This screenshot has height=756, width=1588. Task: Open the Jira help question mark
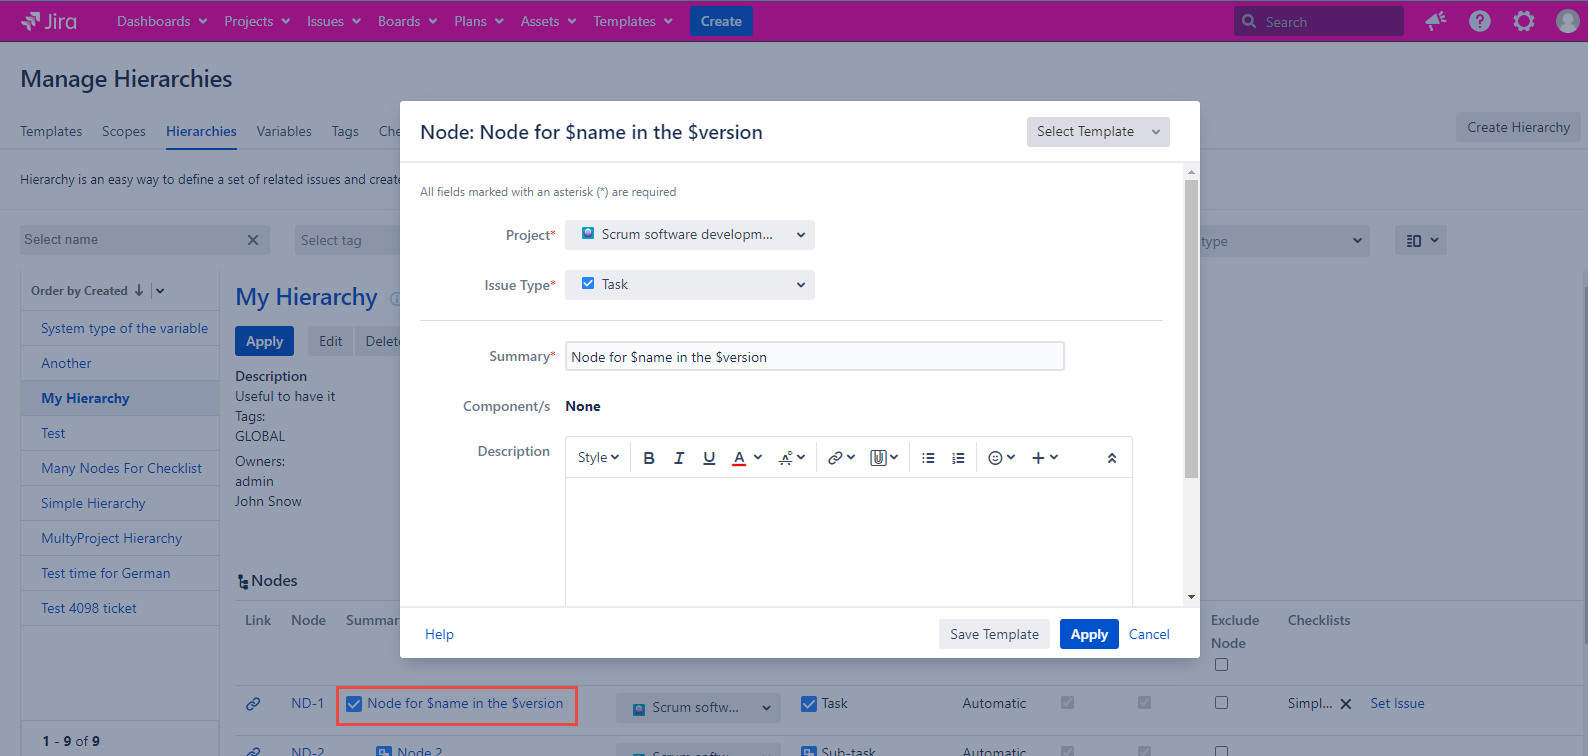coord(1479,21)
